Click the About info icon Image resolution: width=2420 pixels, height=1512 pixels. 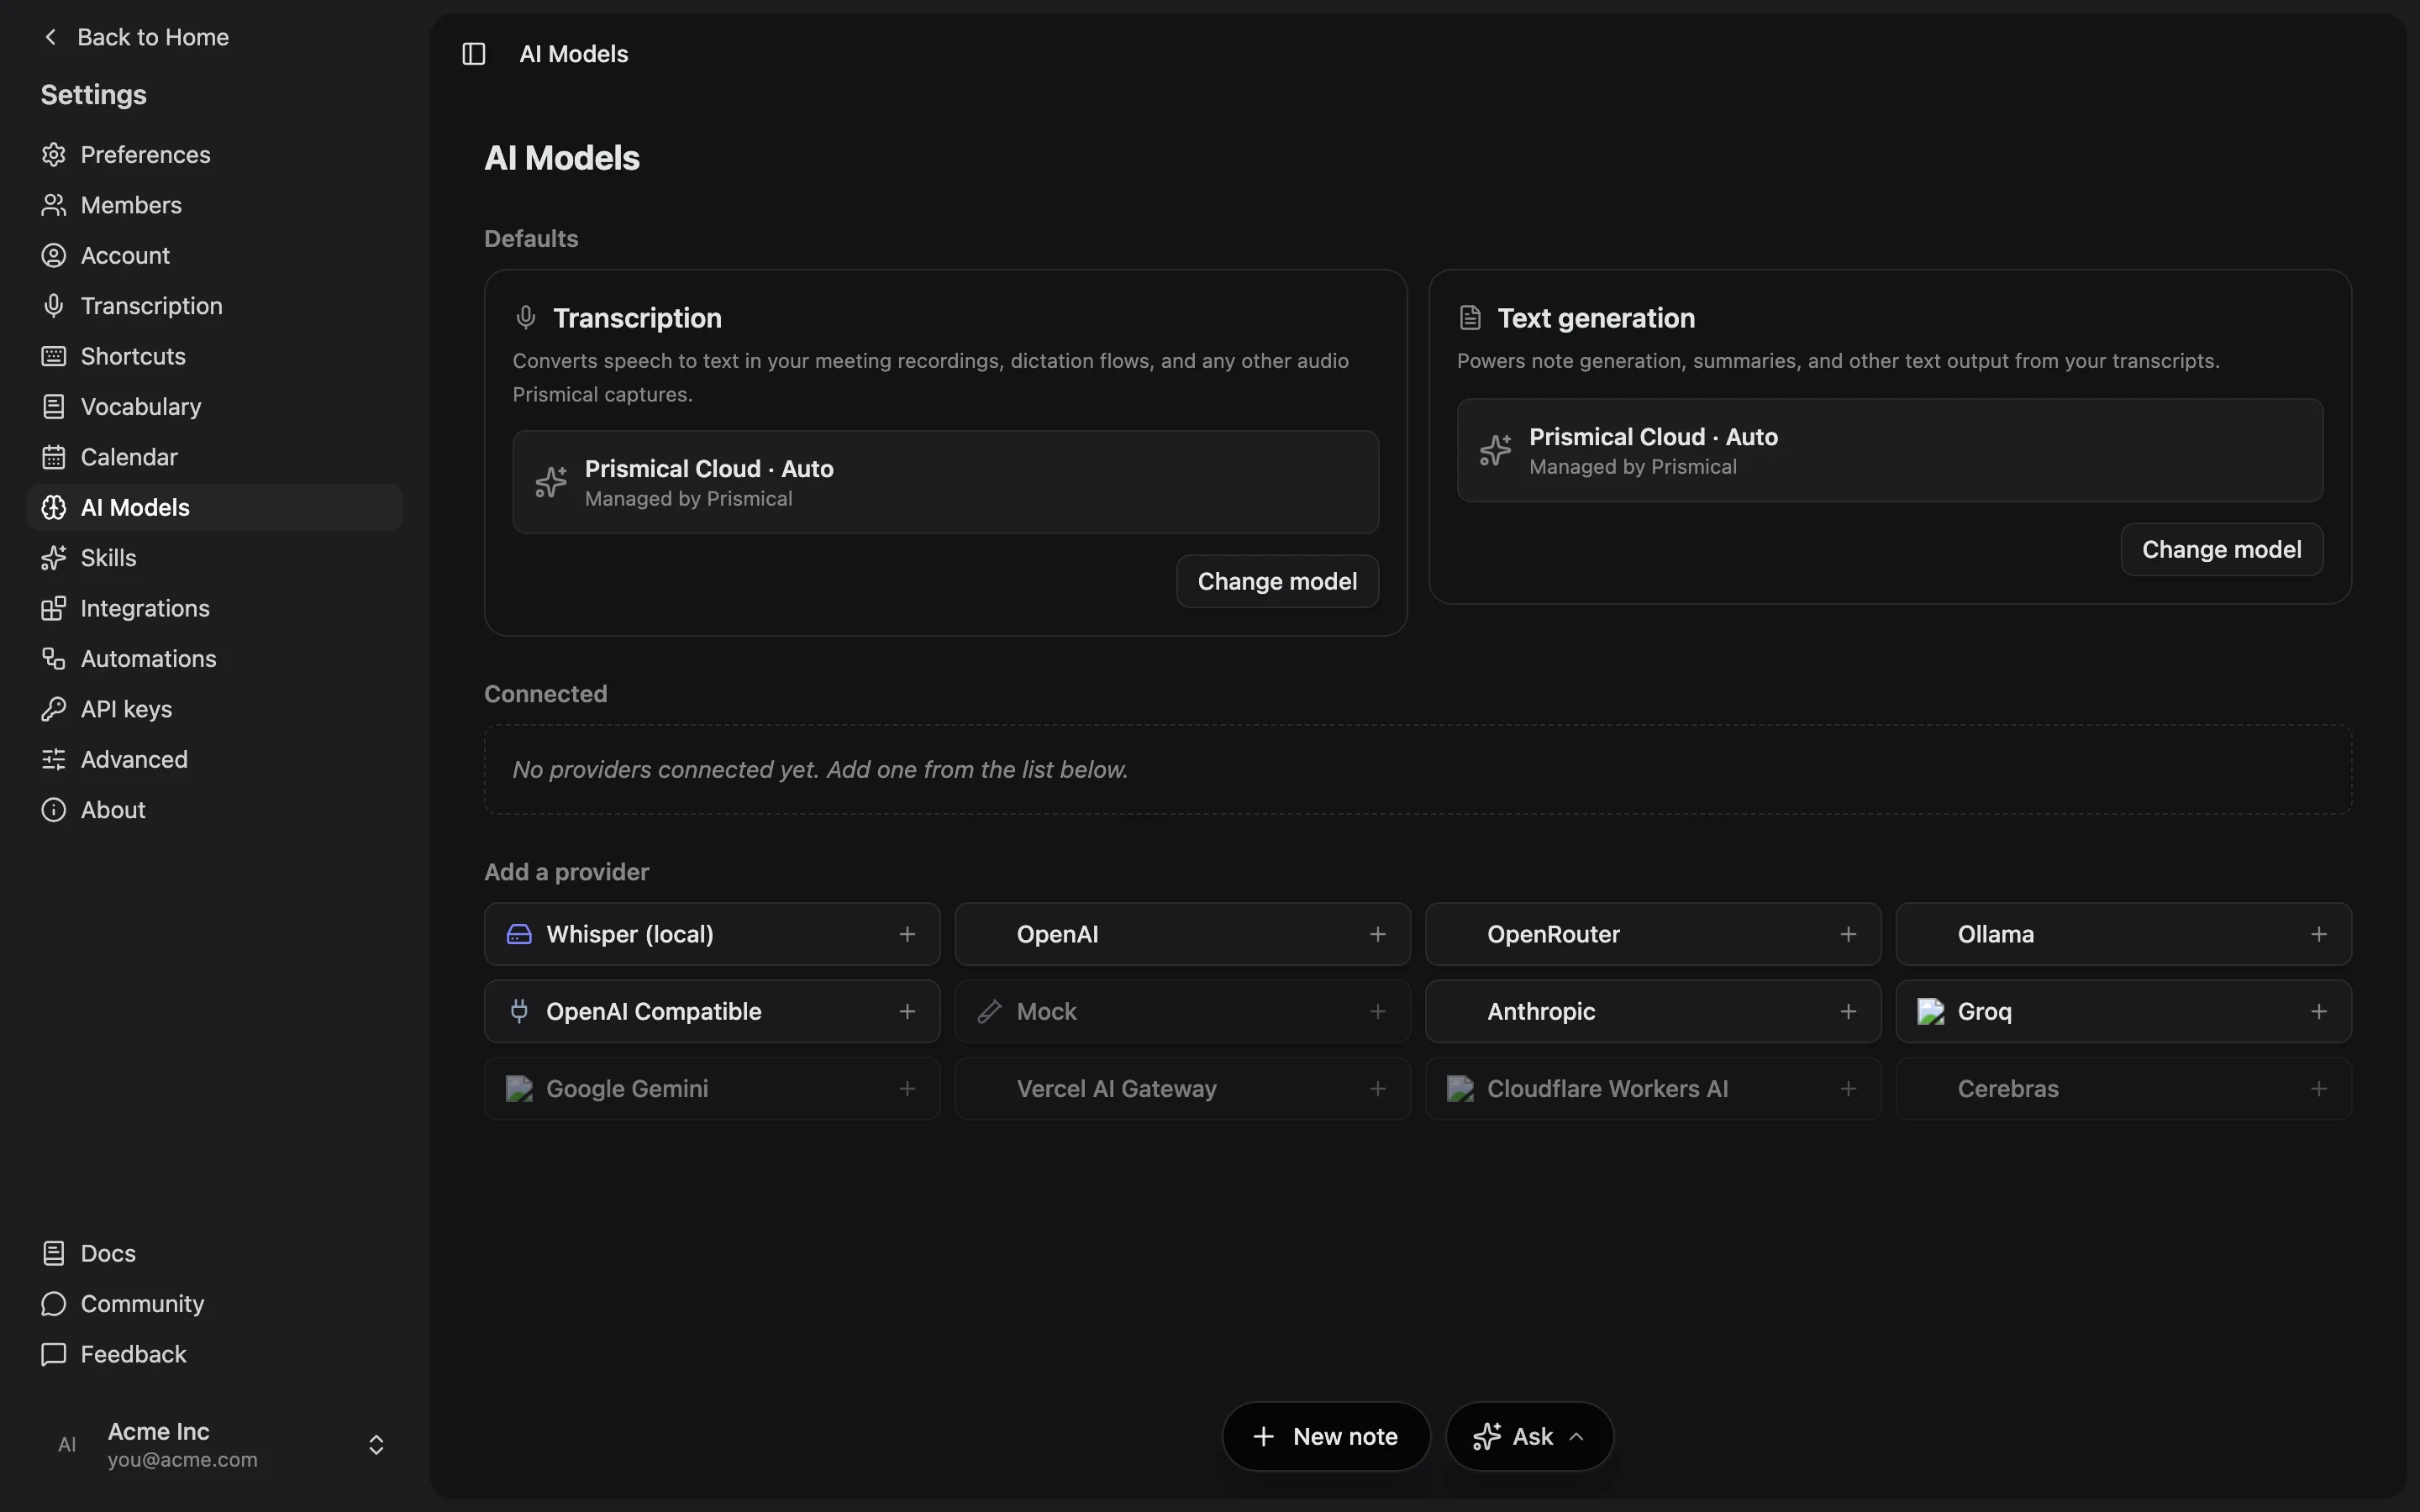pyautogui.click(x=54, y=810)
